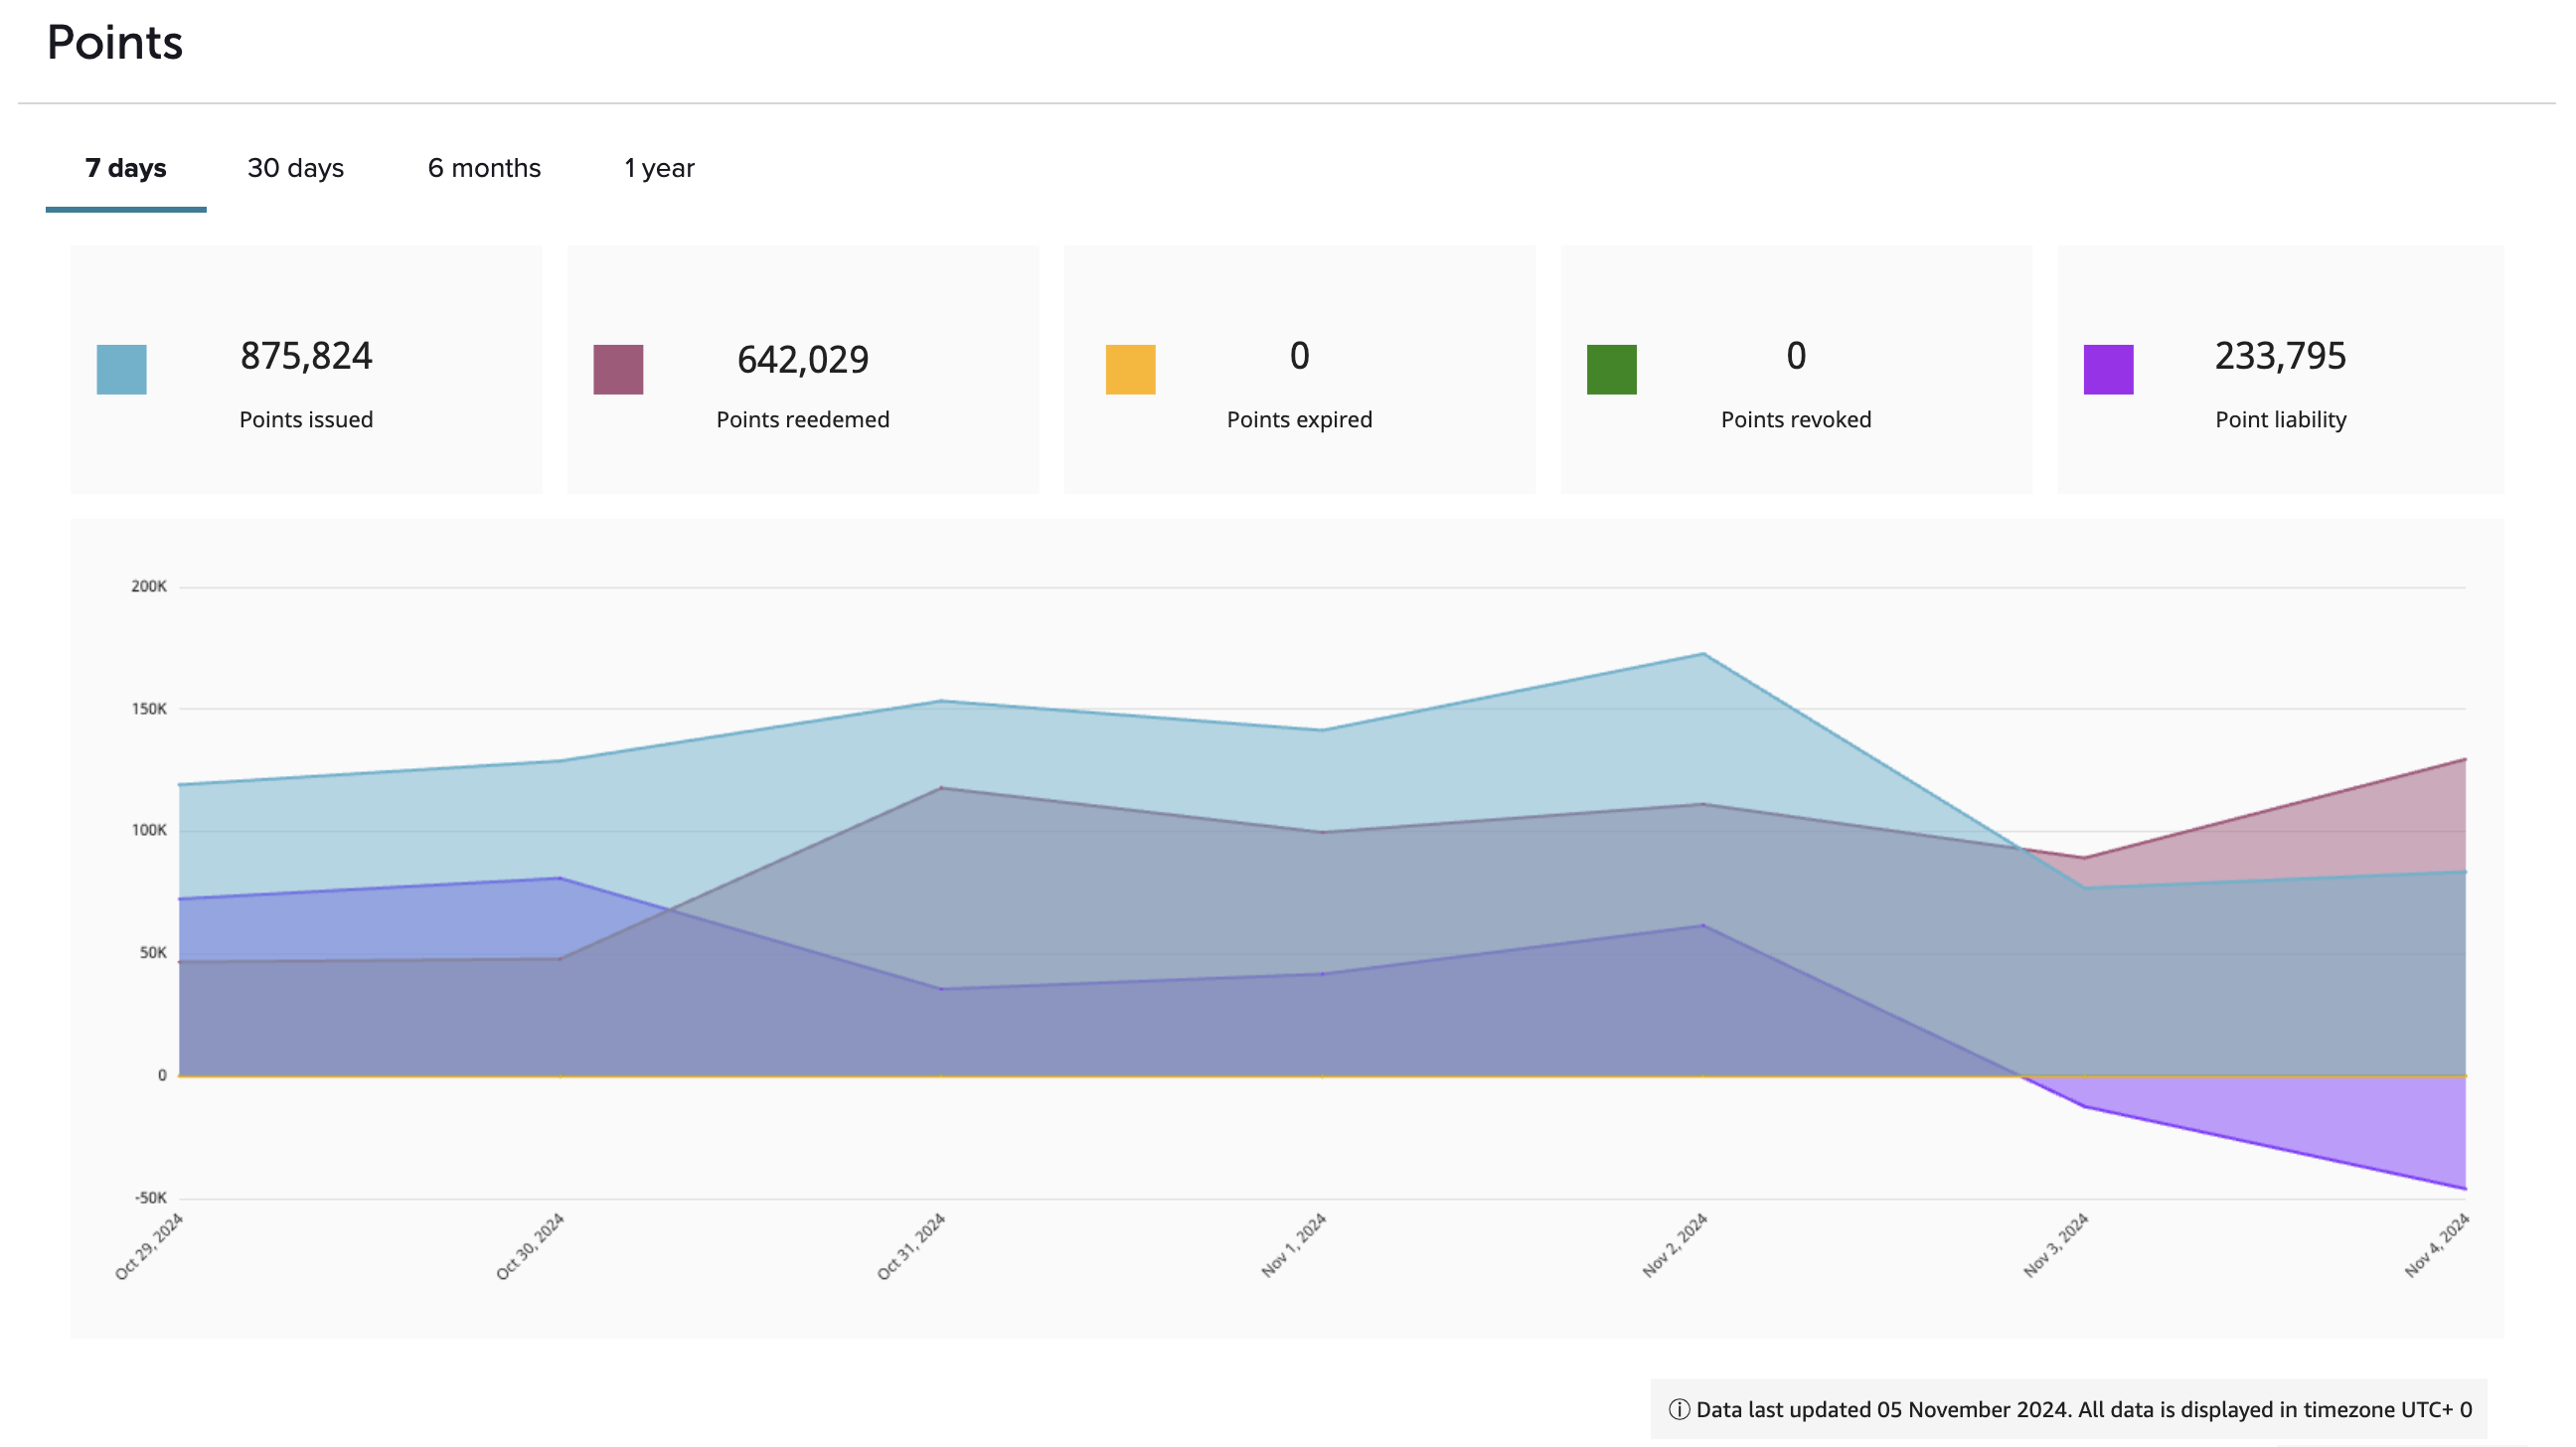Click the purple Point liability swatch
Viewport: 2576px width, 1447px height.
2108,369
